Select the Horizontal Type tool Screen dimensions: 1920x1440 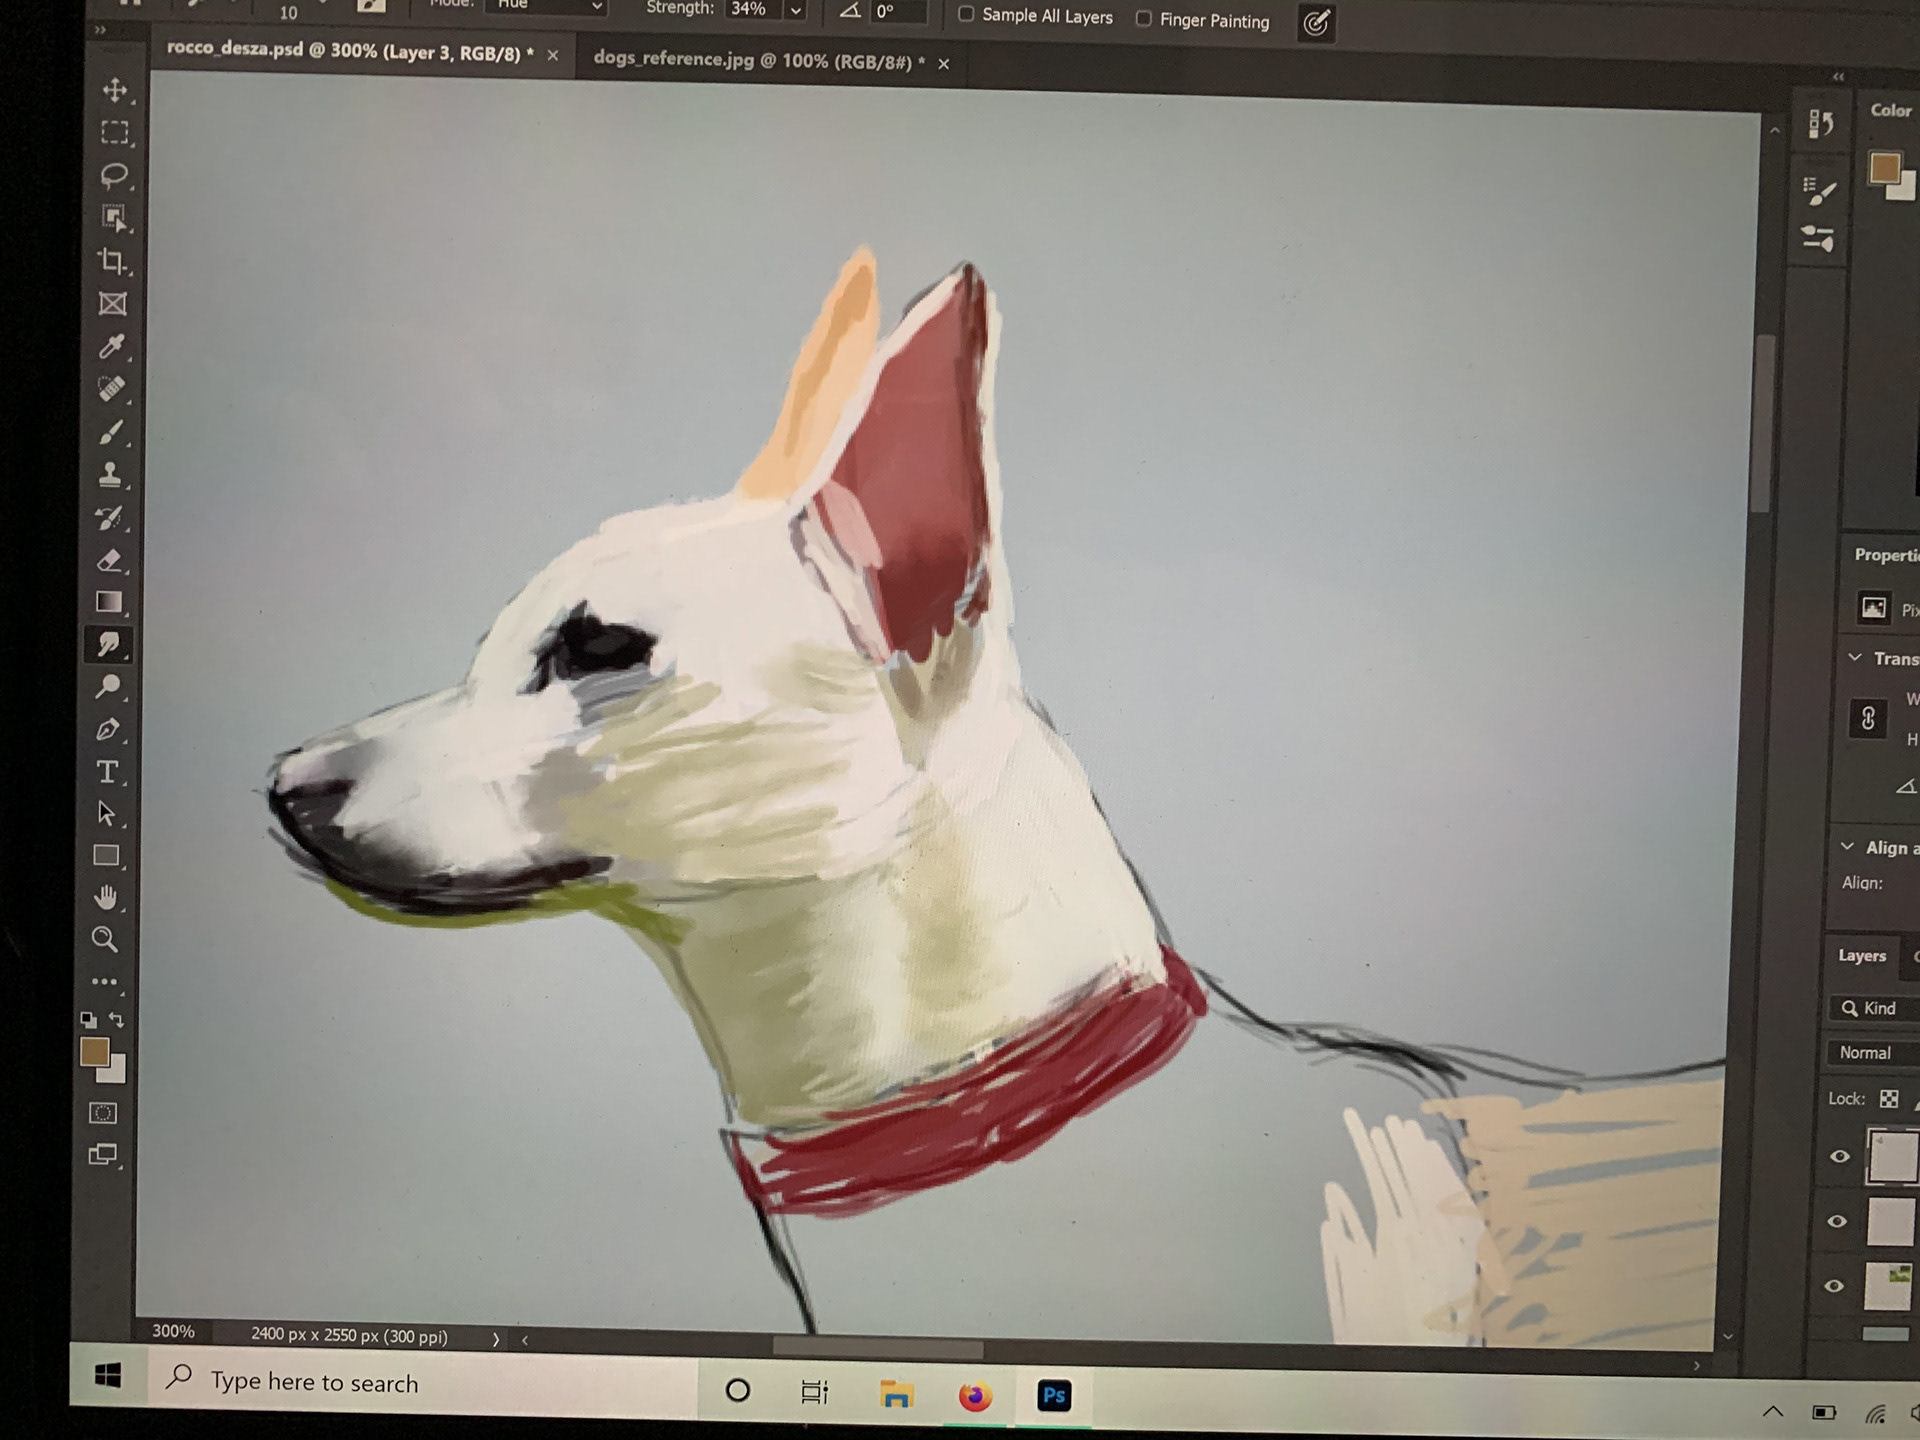click(107, 772)
